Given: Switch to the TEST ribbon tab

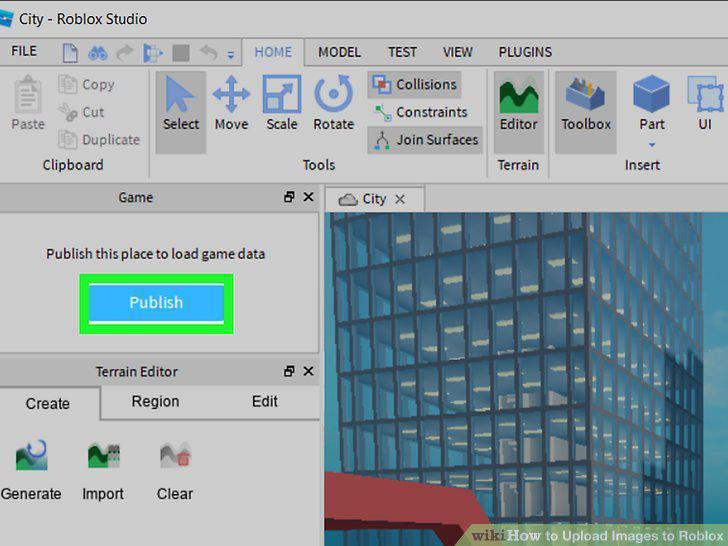Looking at the screenshot, I should pyautogui.click(x=402, y=52).
